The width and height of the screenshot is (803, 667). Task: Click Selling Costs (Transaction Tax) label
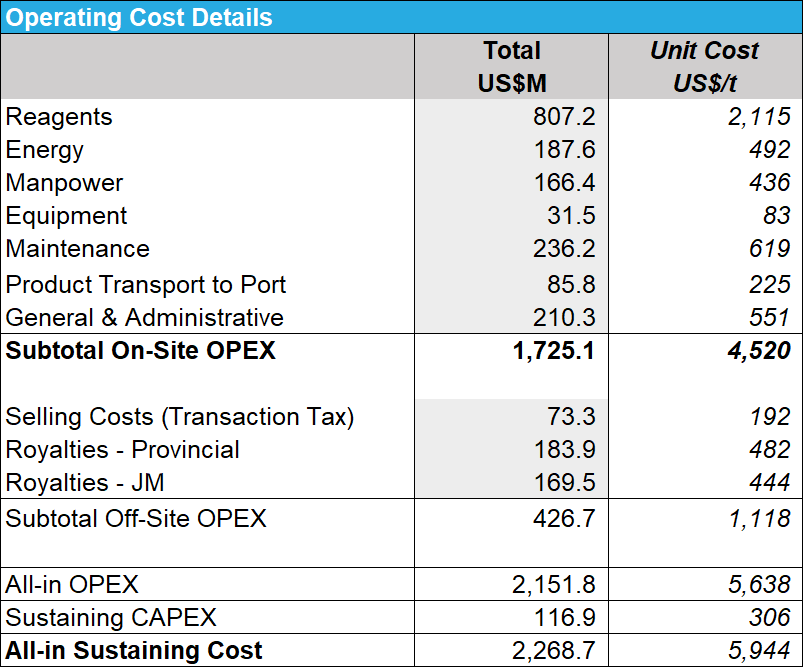click(x=180, y=417)
